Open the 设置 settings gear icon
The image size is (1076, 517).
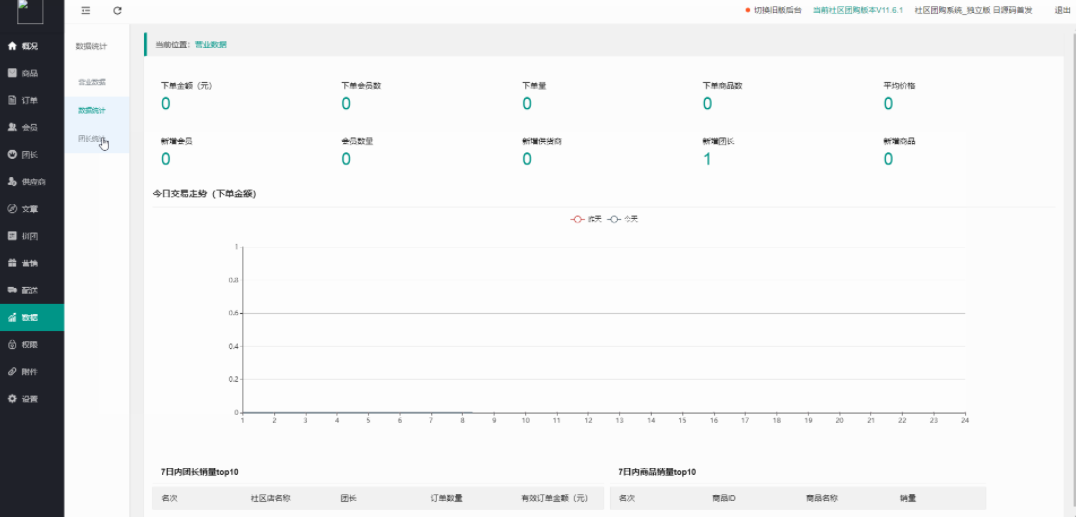point(12,398)
